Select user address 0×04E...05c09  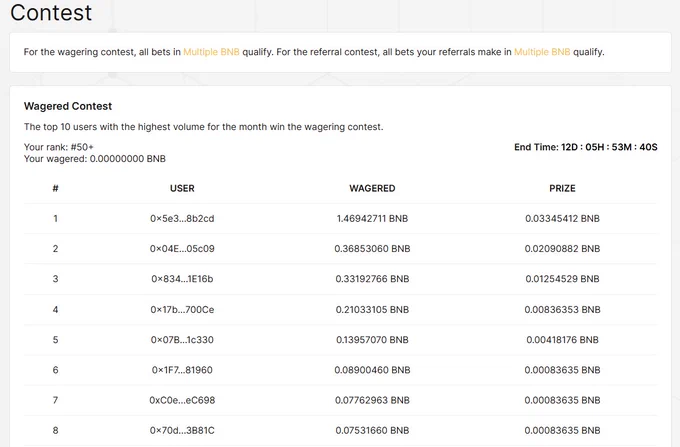tap(182, 249)
